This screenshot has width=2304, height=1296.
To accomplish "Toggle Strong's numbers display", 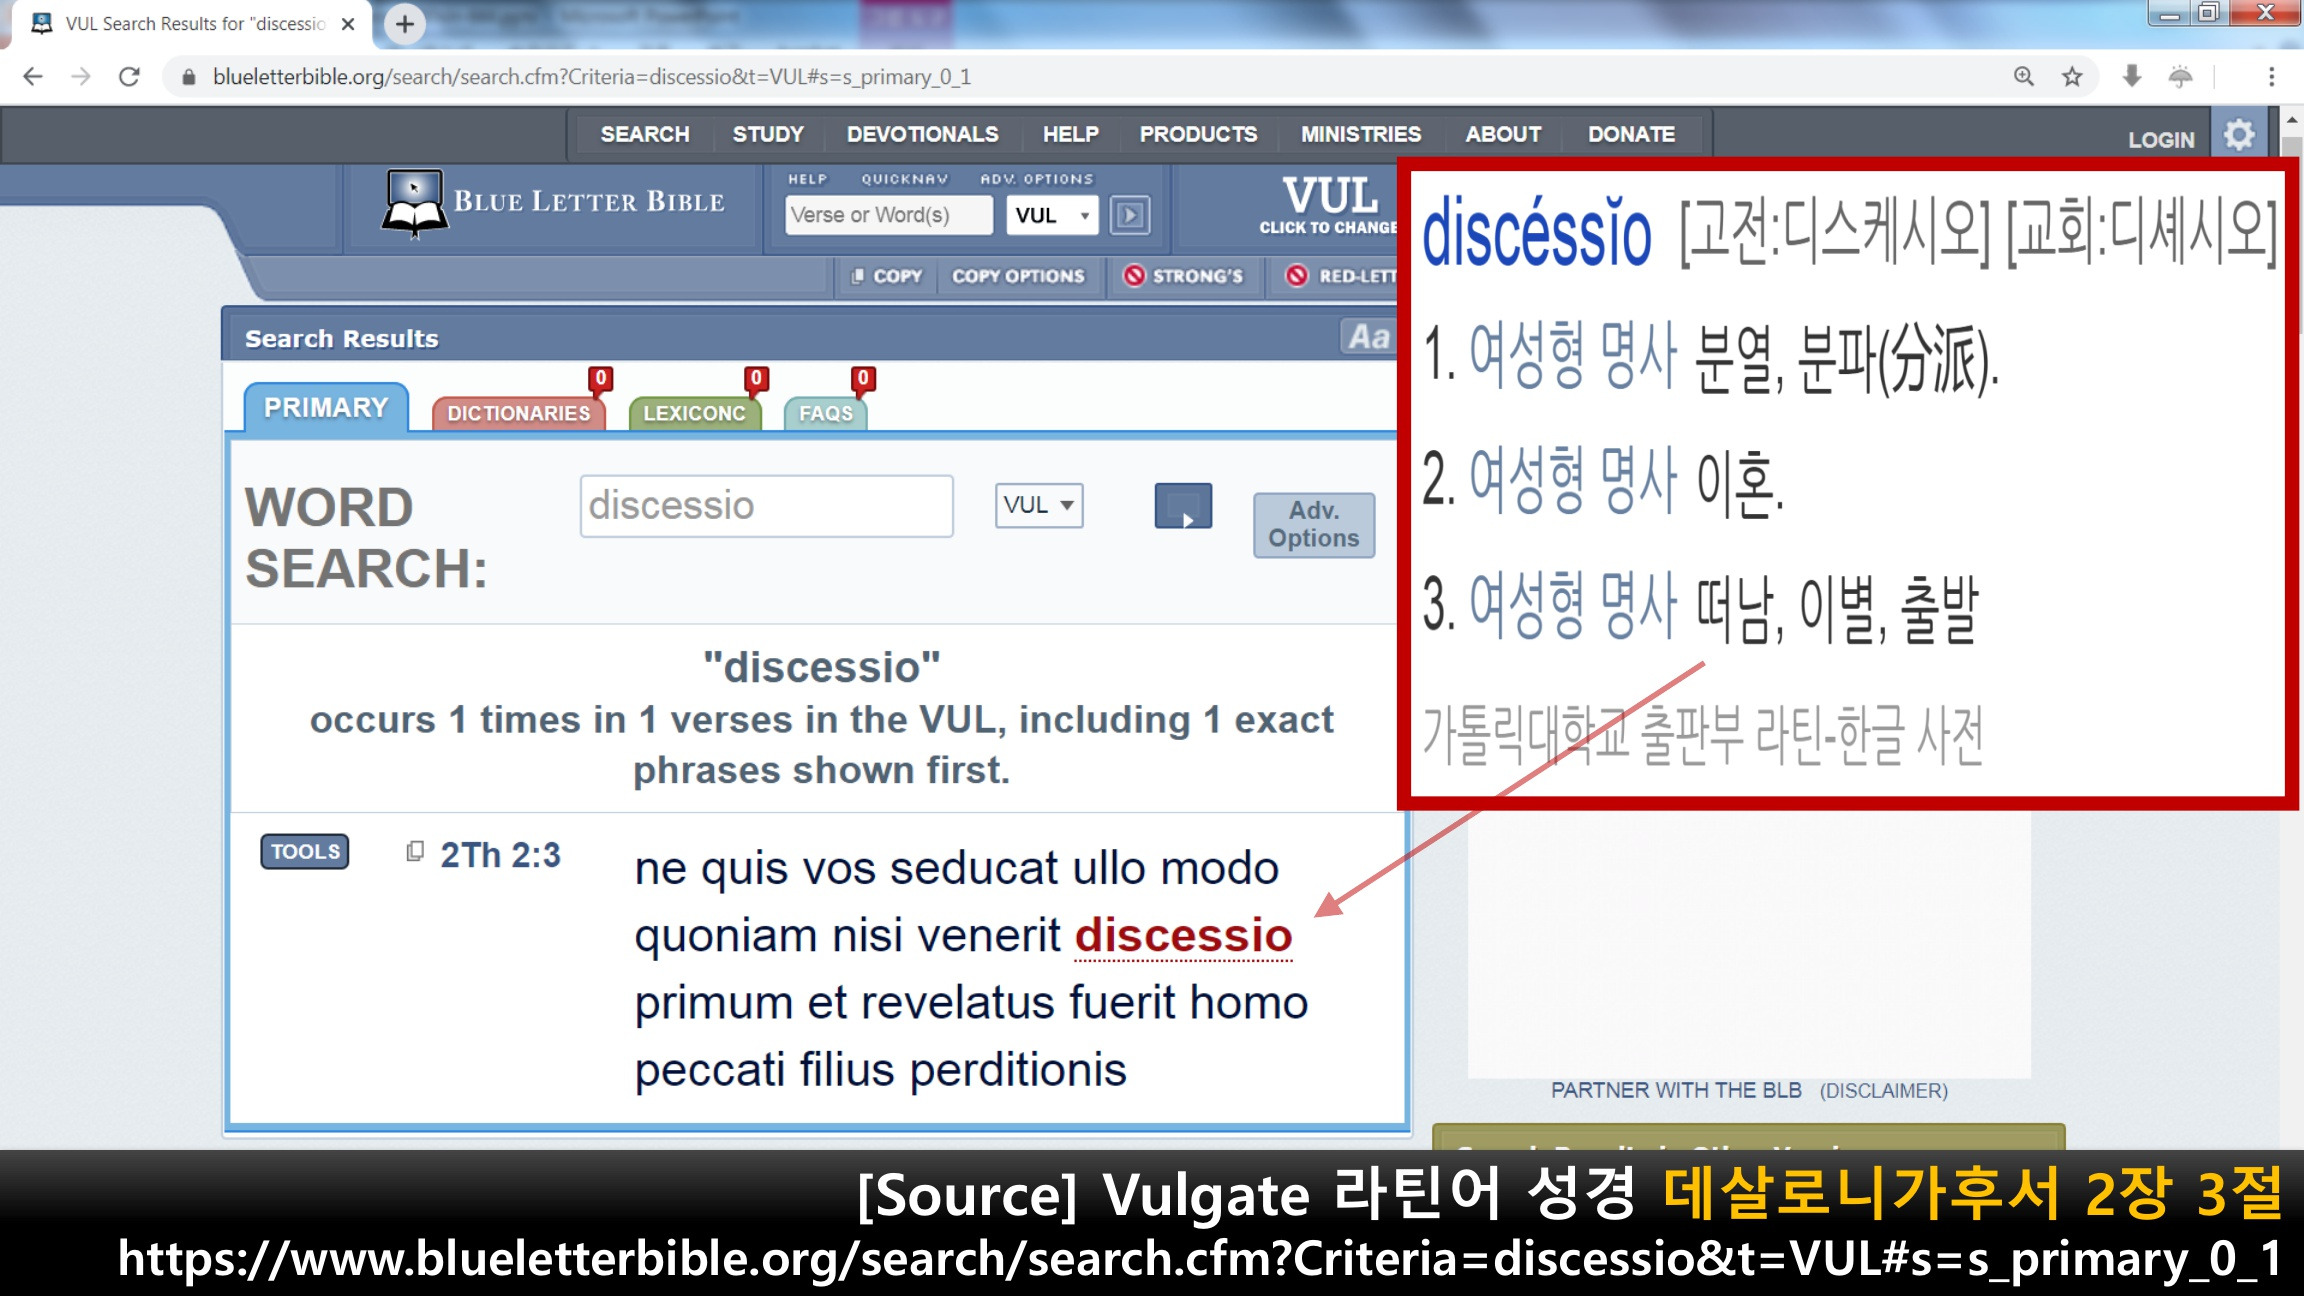I will point(1184,276).
